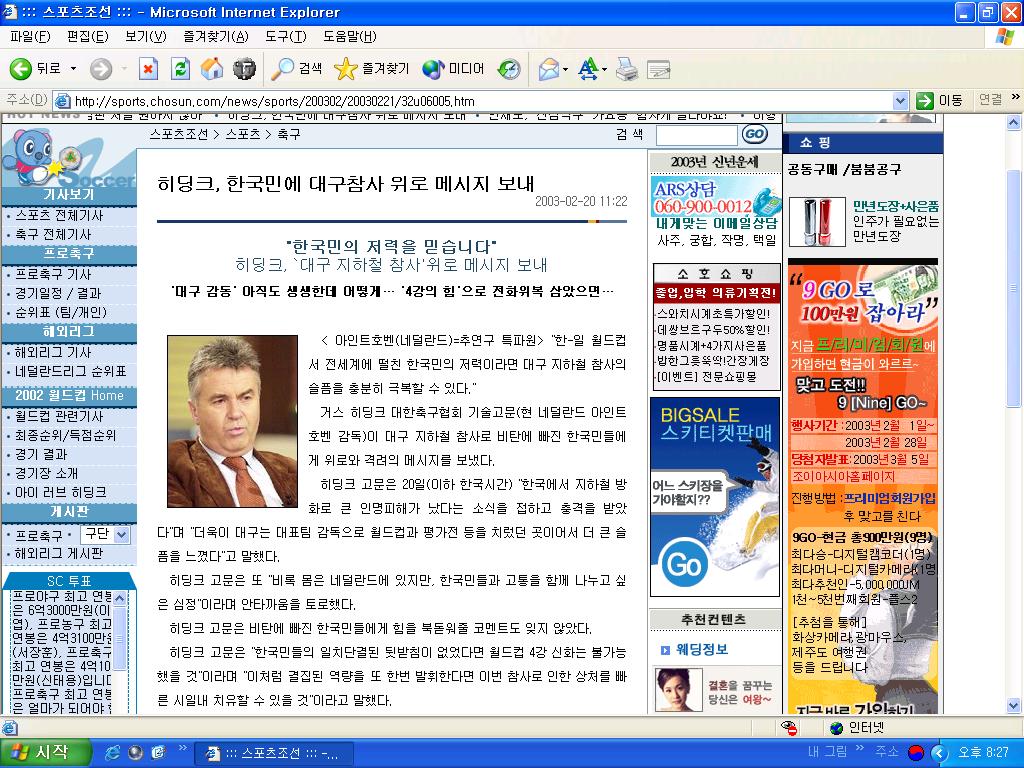Click the Refresh page icon
This screenshot has height=768, width=1024.
(180, 69)
